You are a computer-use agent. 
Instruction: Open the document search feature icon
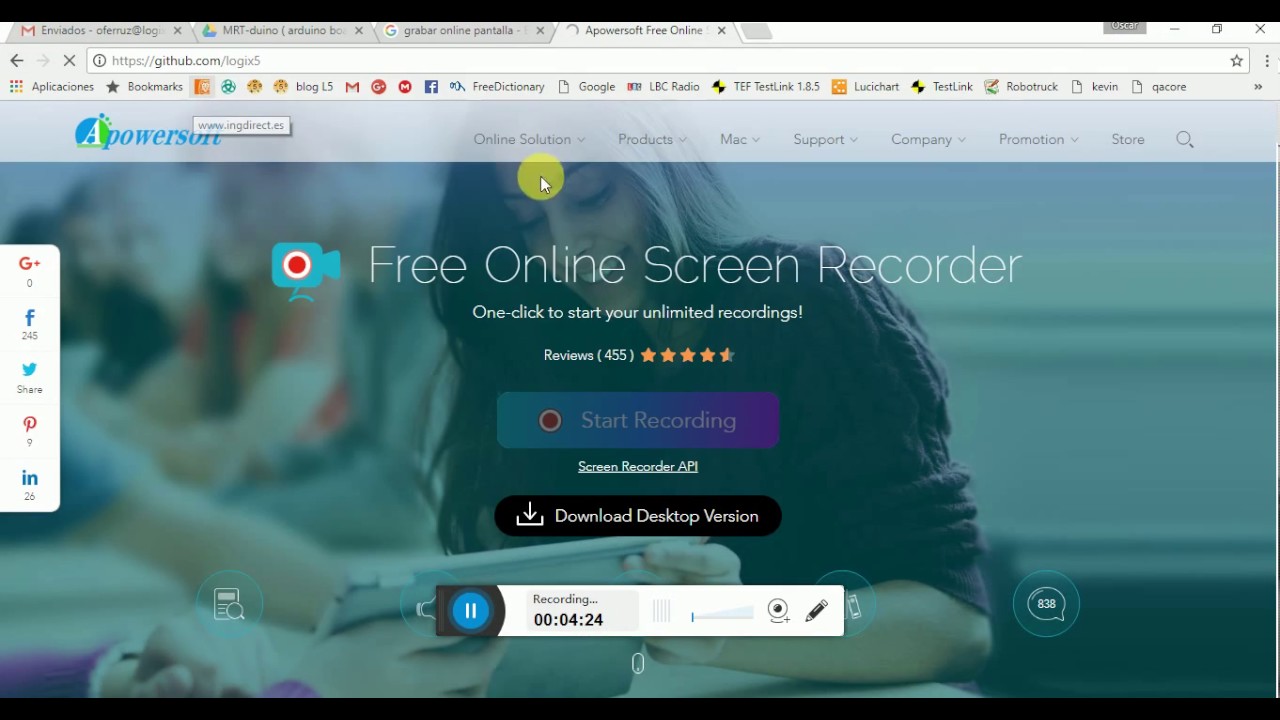[x=230, y=604]
